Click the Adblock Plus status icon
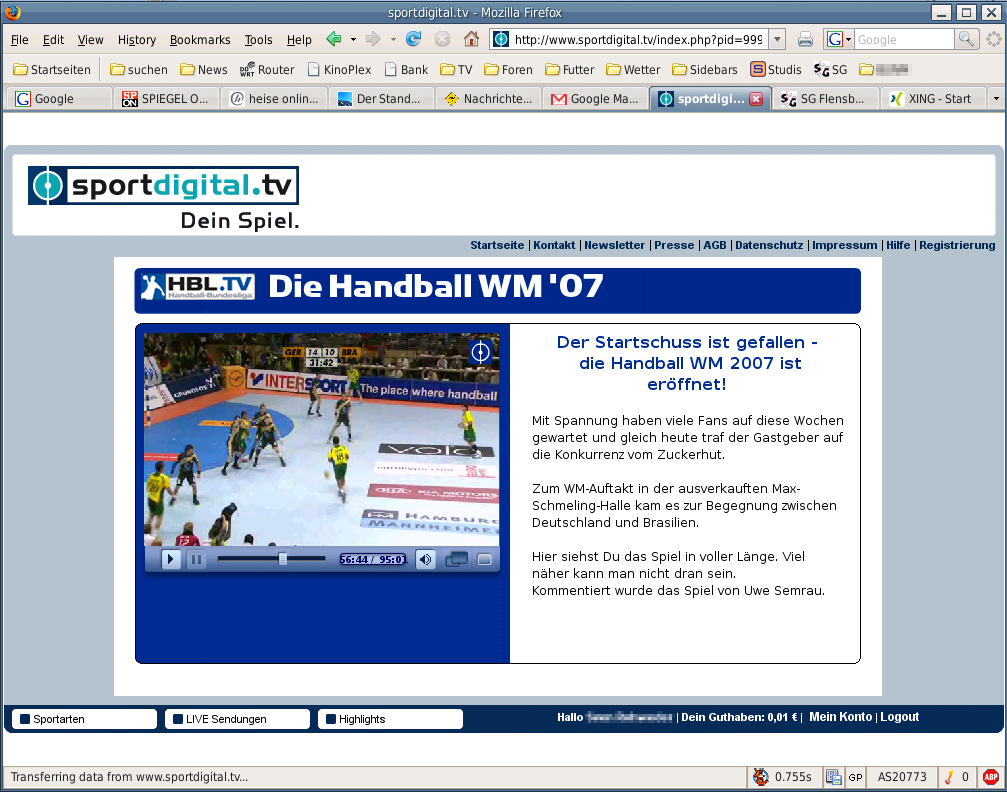Image resolution: width=1007 pixels, height=792 pixels. click(x=990, y=777)
